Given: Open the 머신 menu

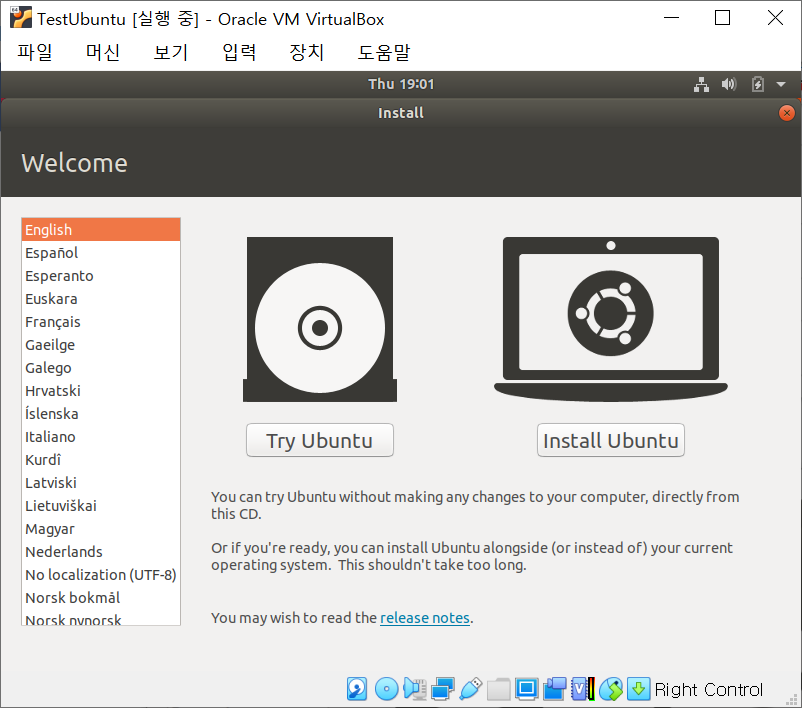Looking at the screenshot, I should (x=103, y=52).
